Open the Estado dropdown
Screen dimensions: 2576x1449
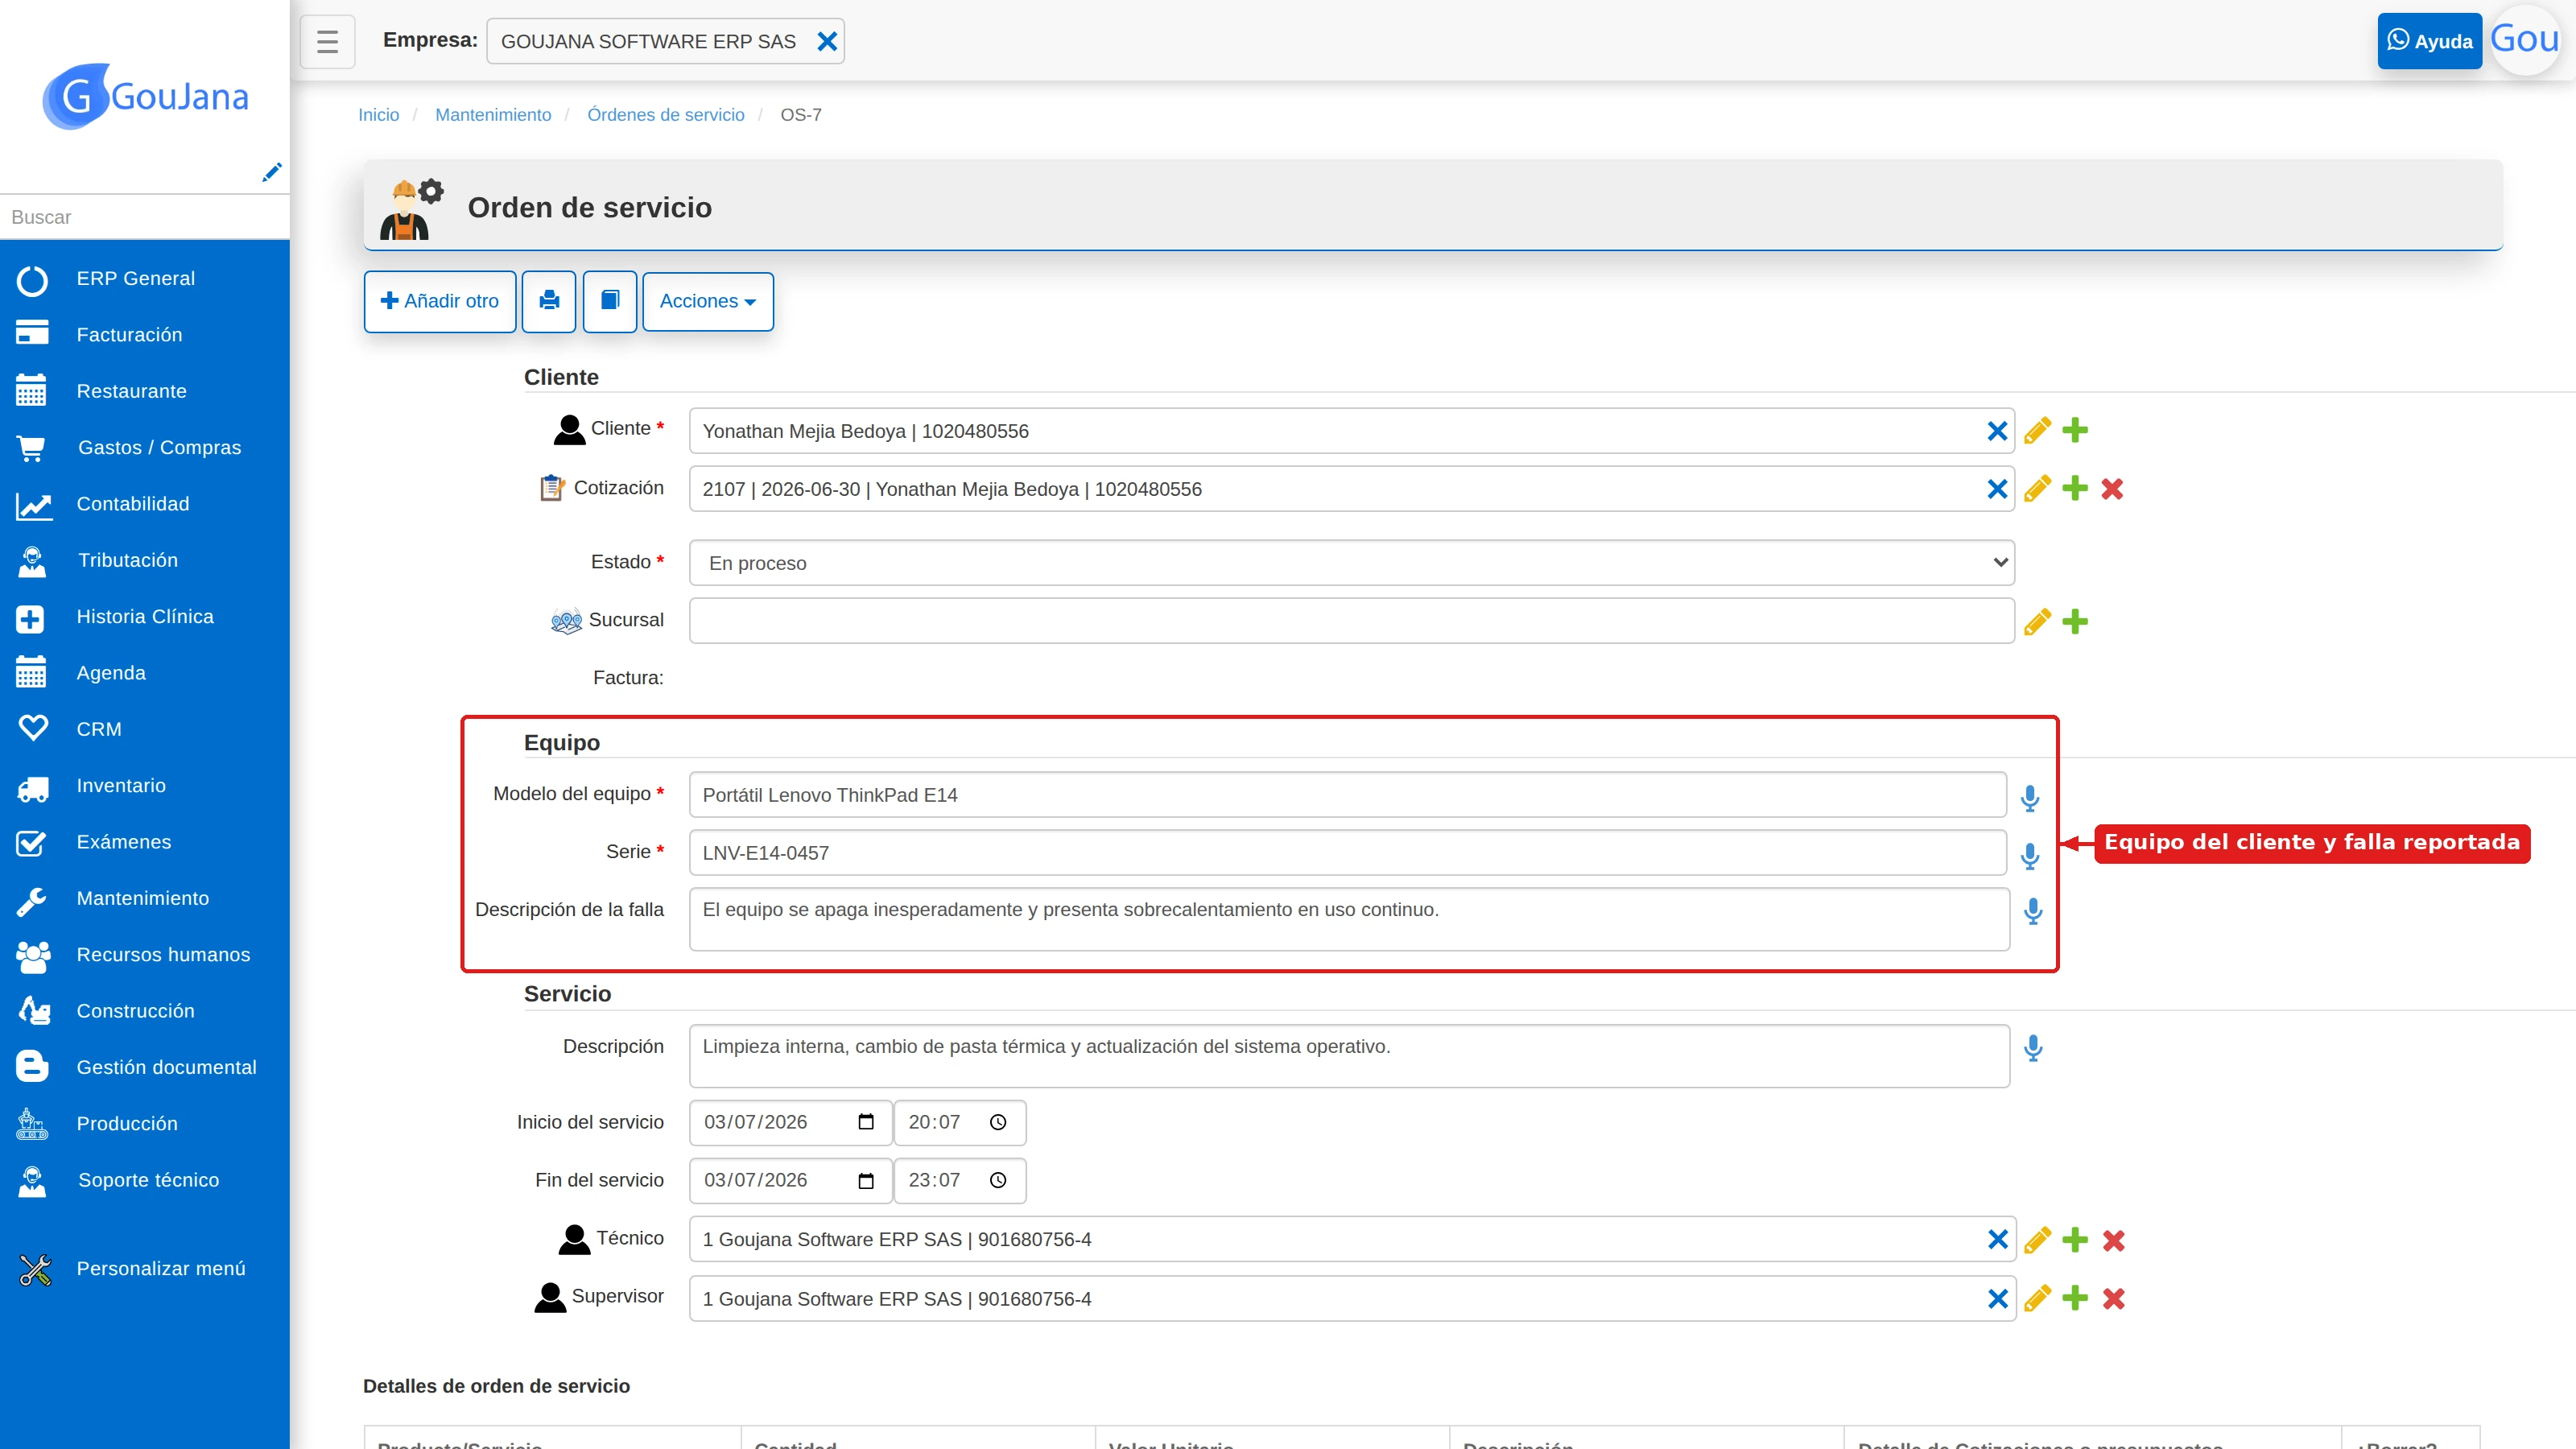[x=1351, y=563]
